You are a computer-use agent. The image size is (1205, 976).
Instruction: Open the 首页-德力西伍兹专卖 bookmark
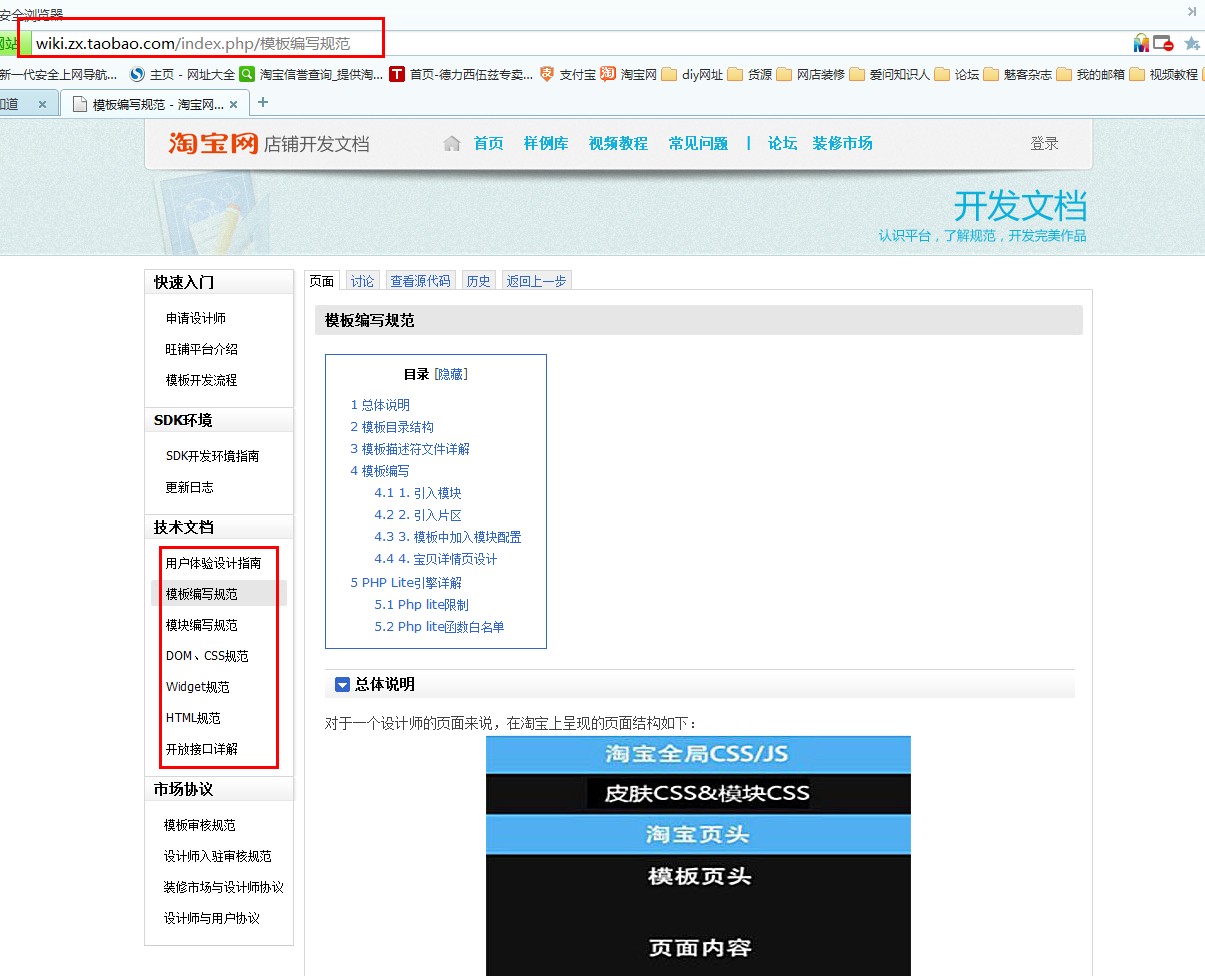pos(462,74)
